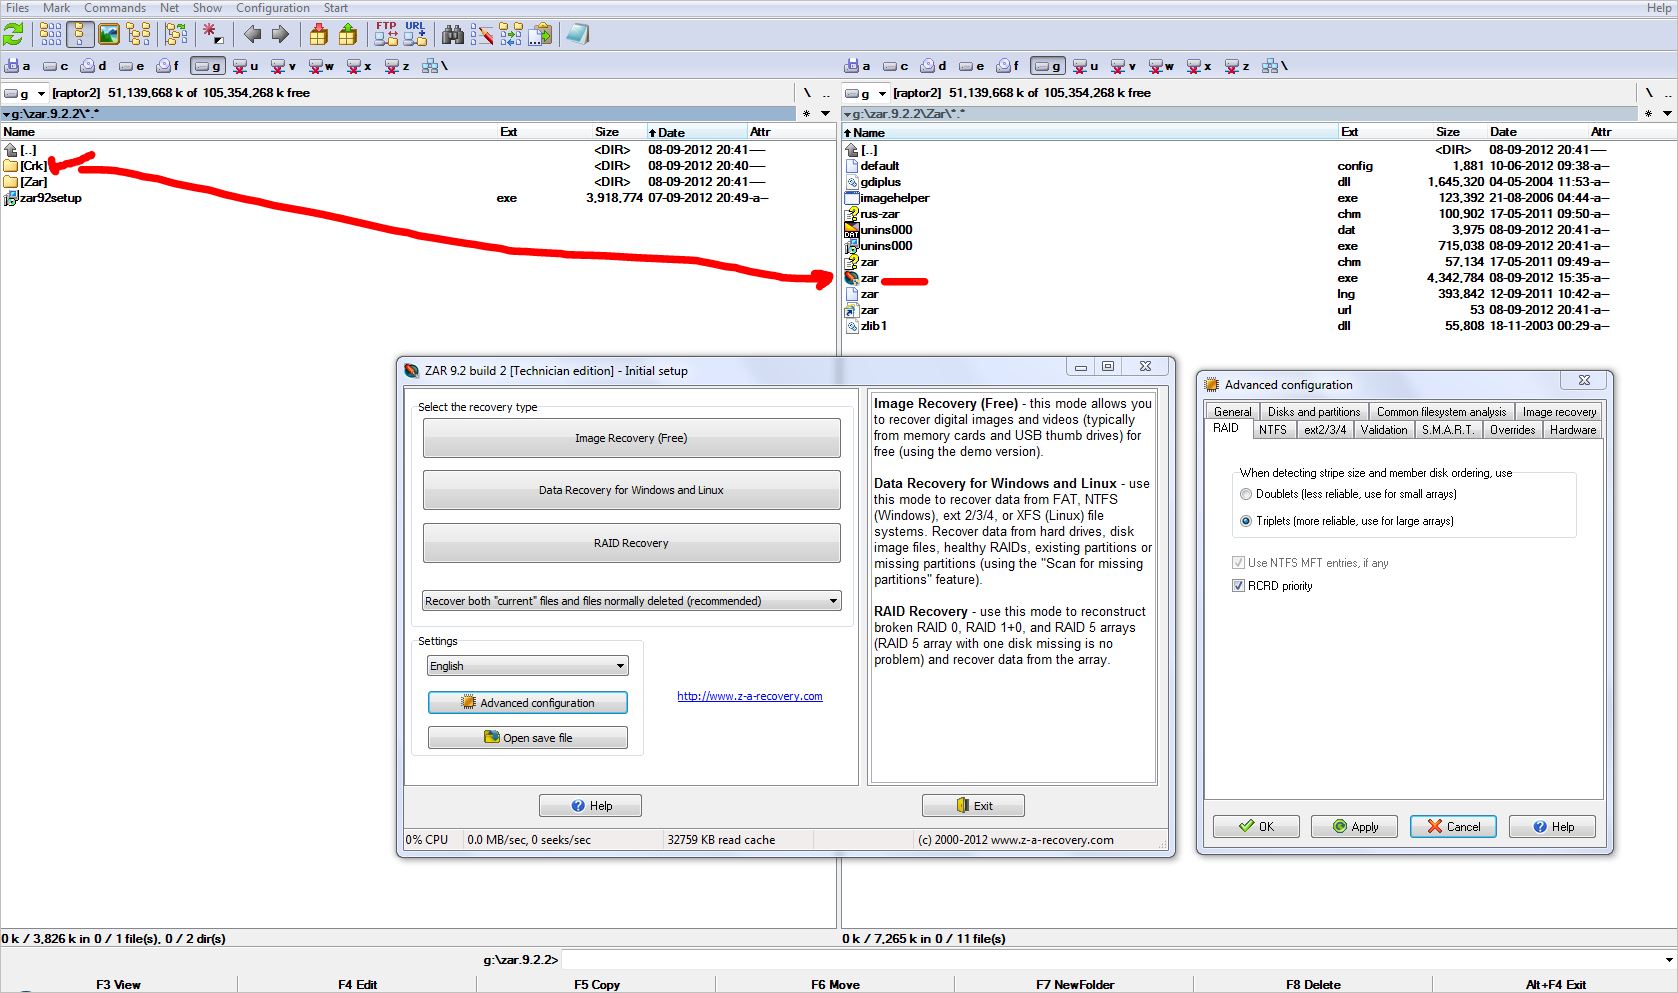Select drive c in left drive bar
The image size is (1678, 993).
(x=56, y=66)
